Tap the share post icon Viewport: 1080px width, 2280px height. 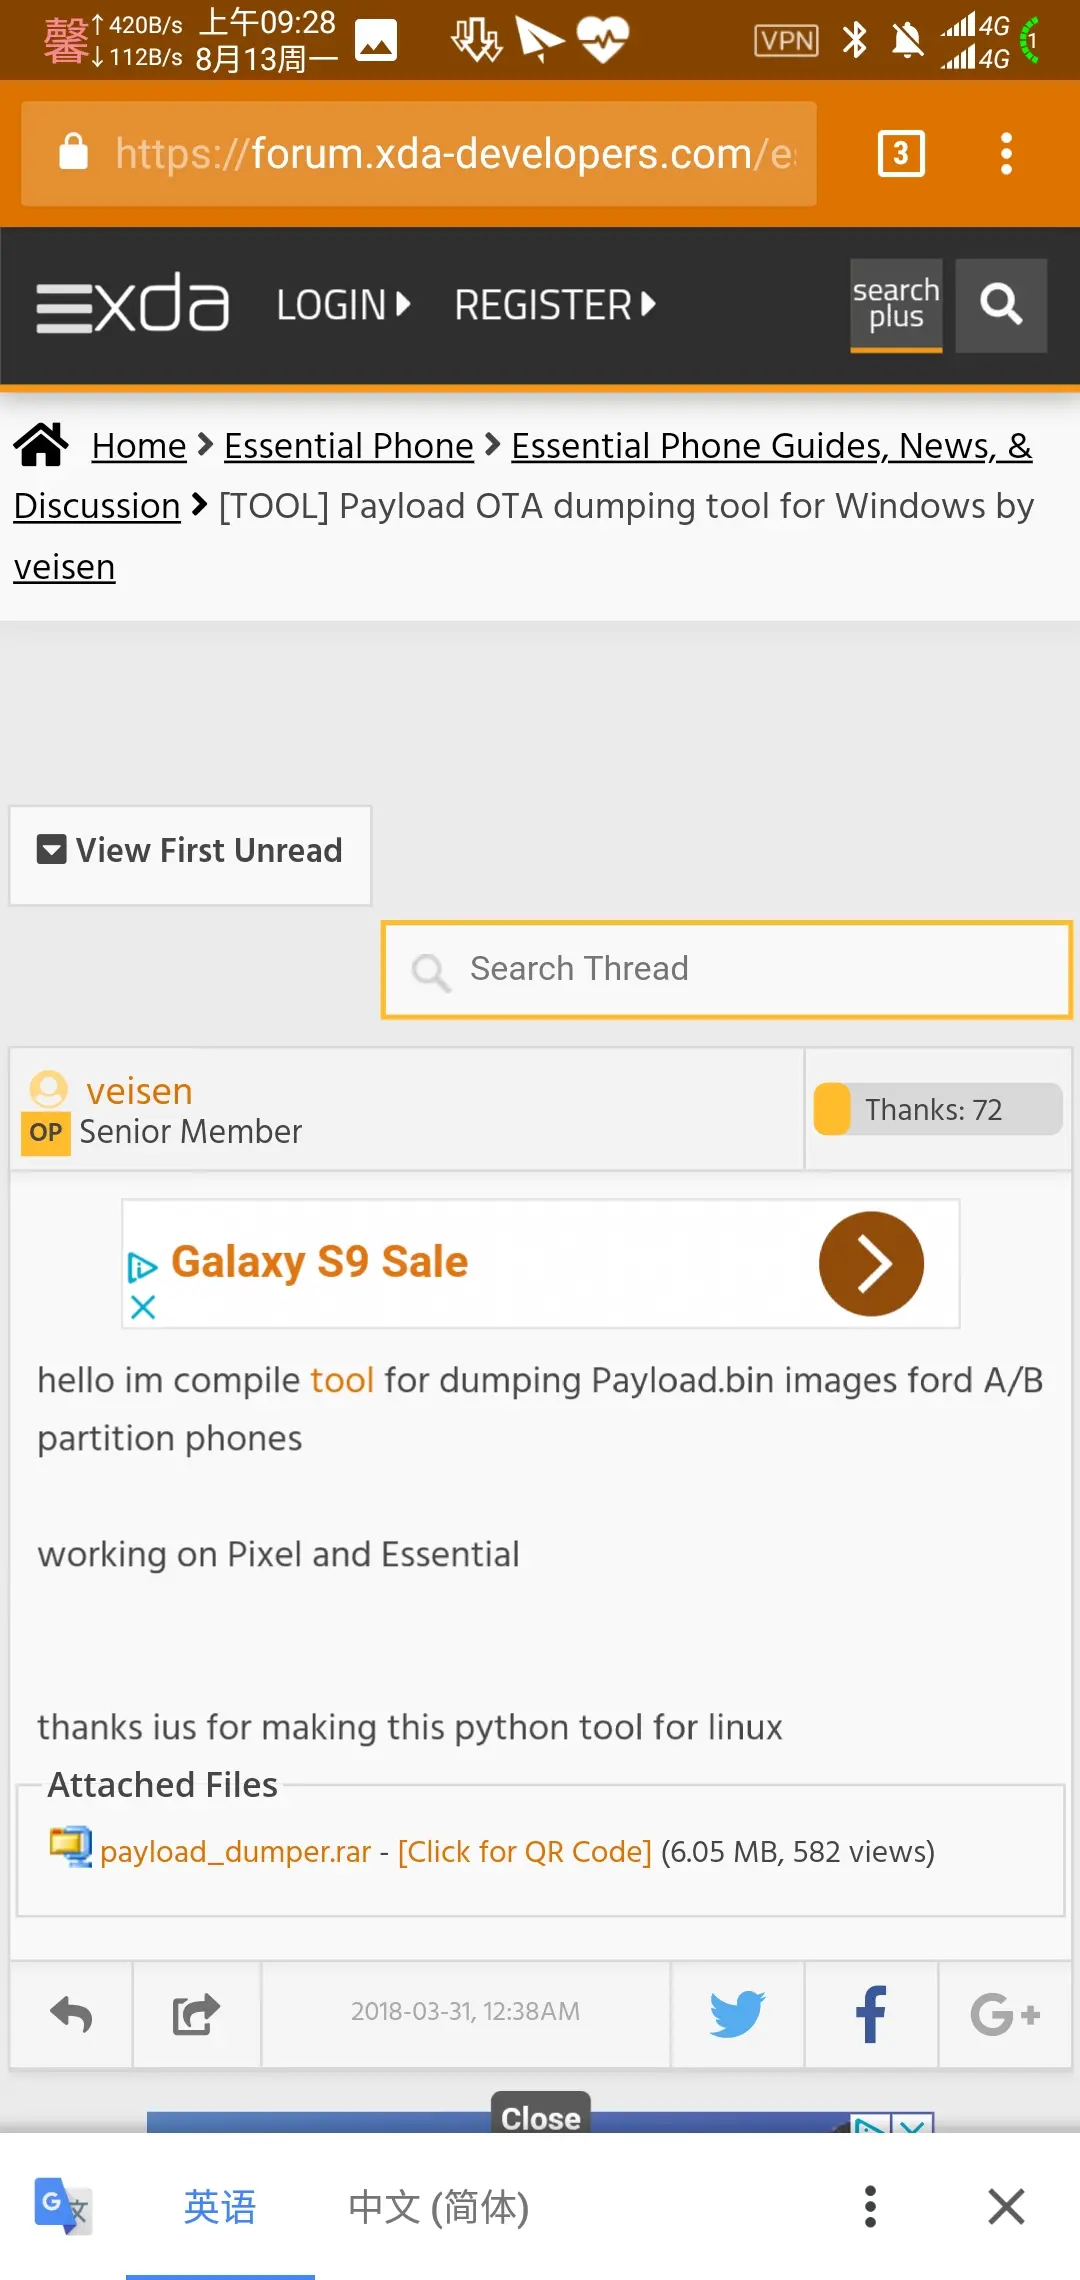[x=196, y=2013]
